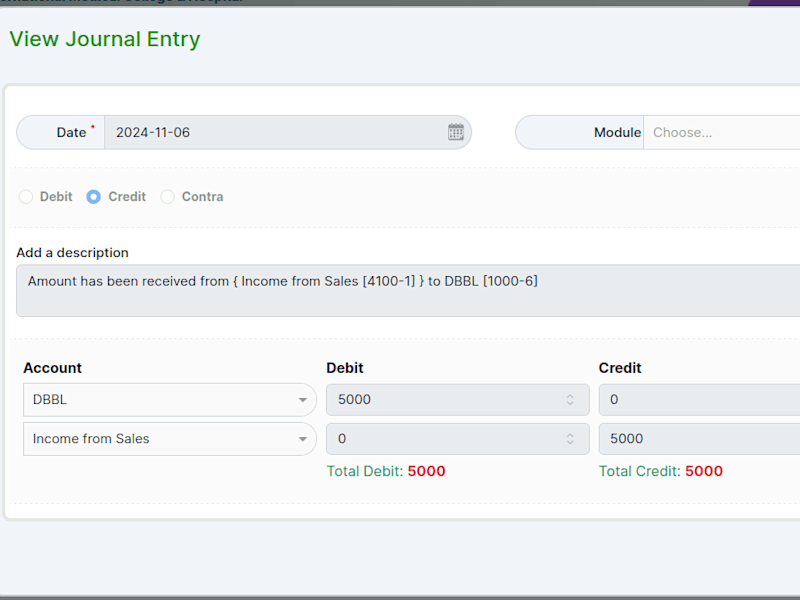The height and width of the screenshot is (600, 800).
Task: Select the Debit radio button
Action: [x=26, y=196]
